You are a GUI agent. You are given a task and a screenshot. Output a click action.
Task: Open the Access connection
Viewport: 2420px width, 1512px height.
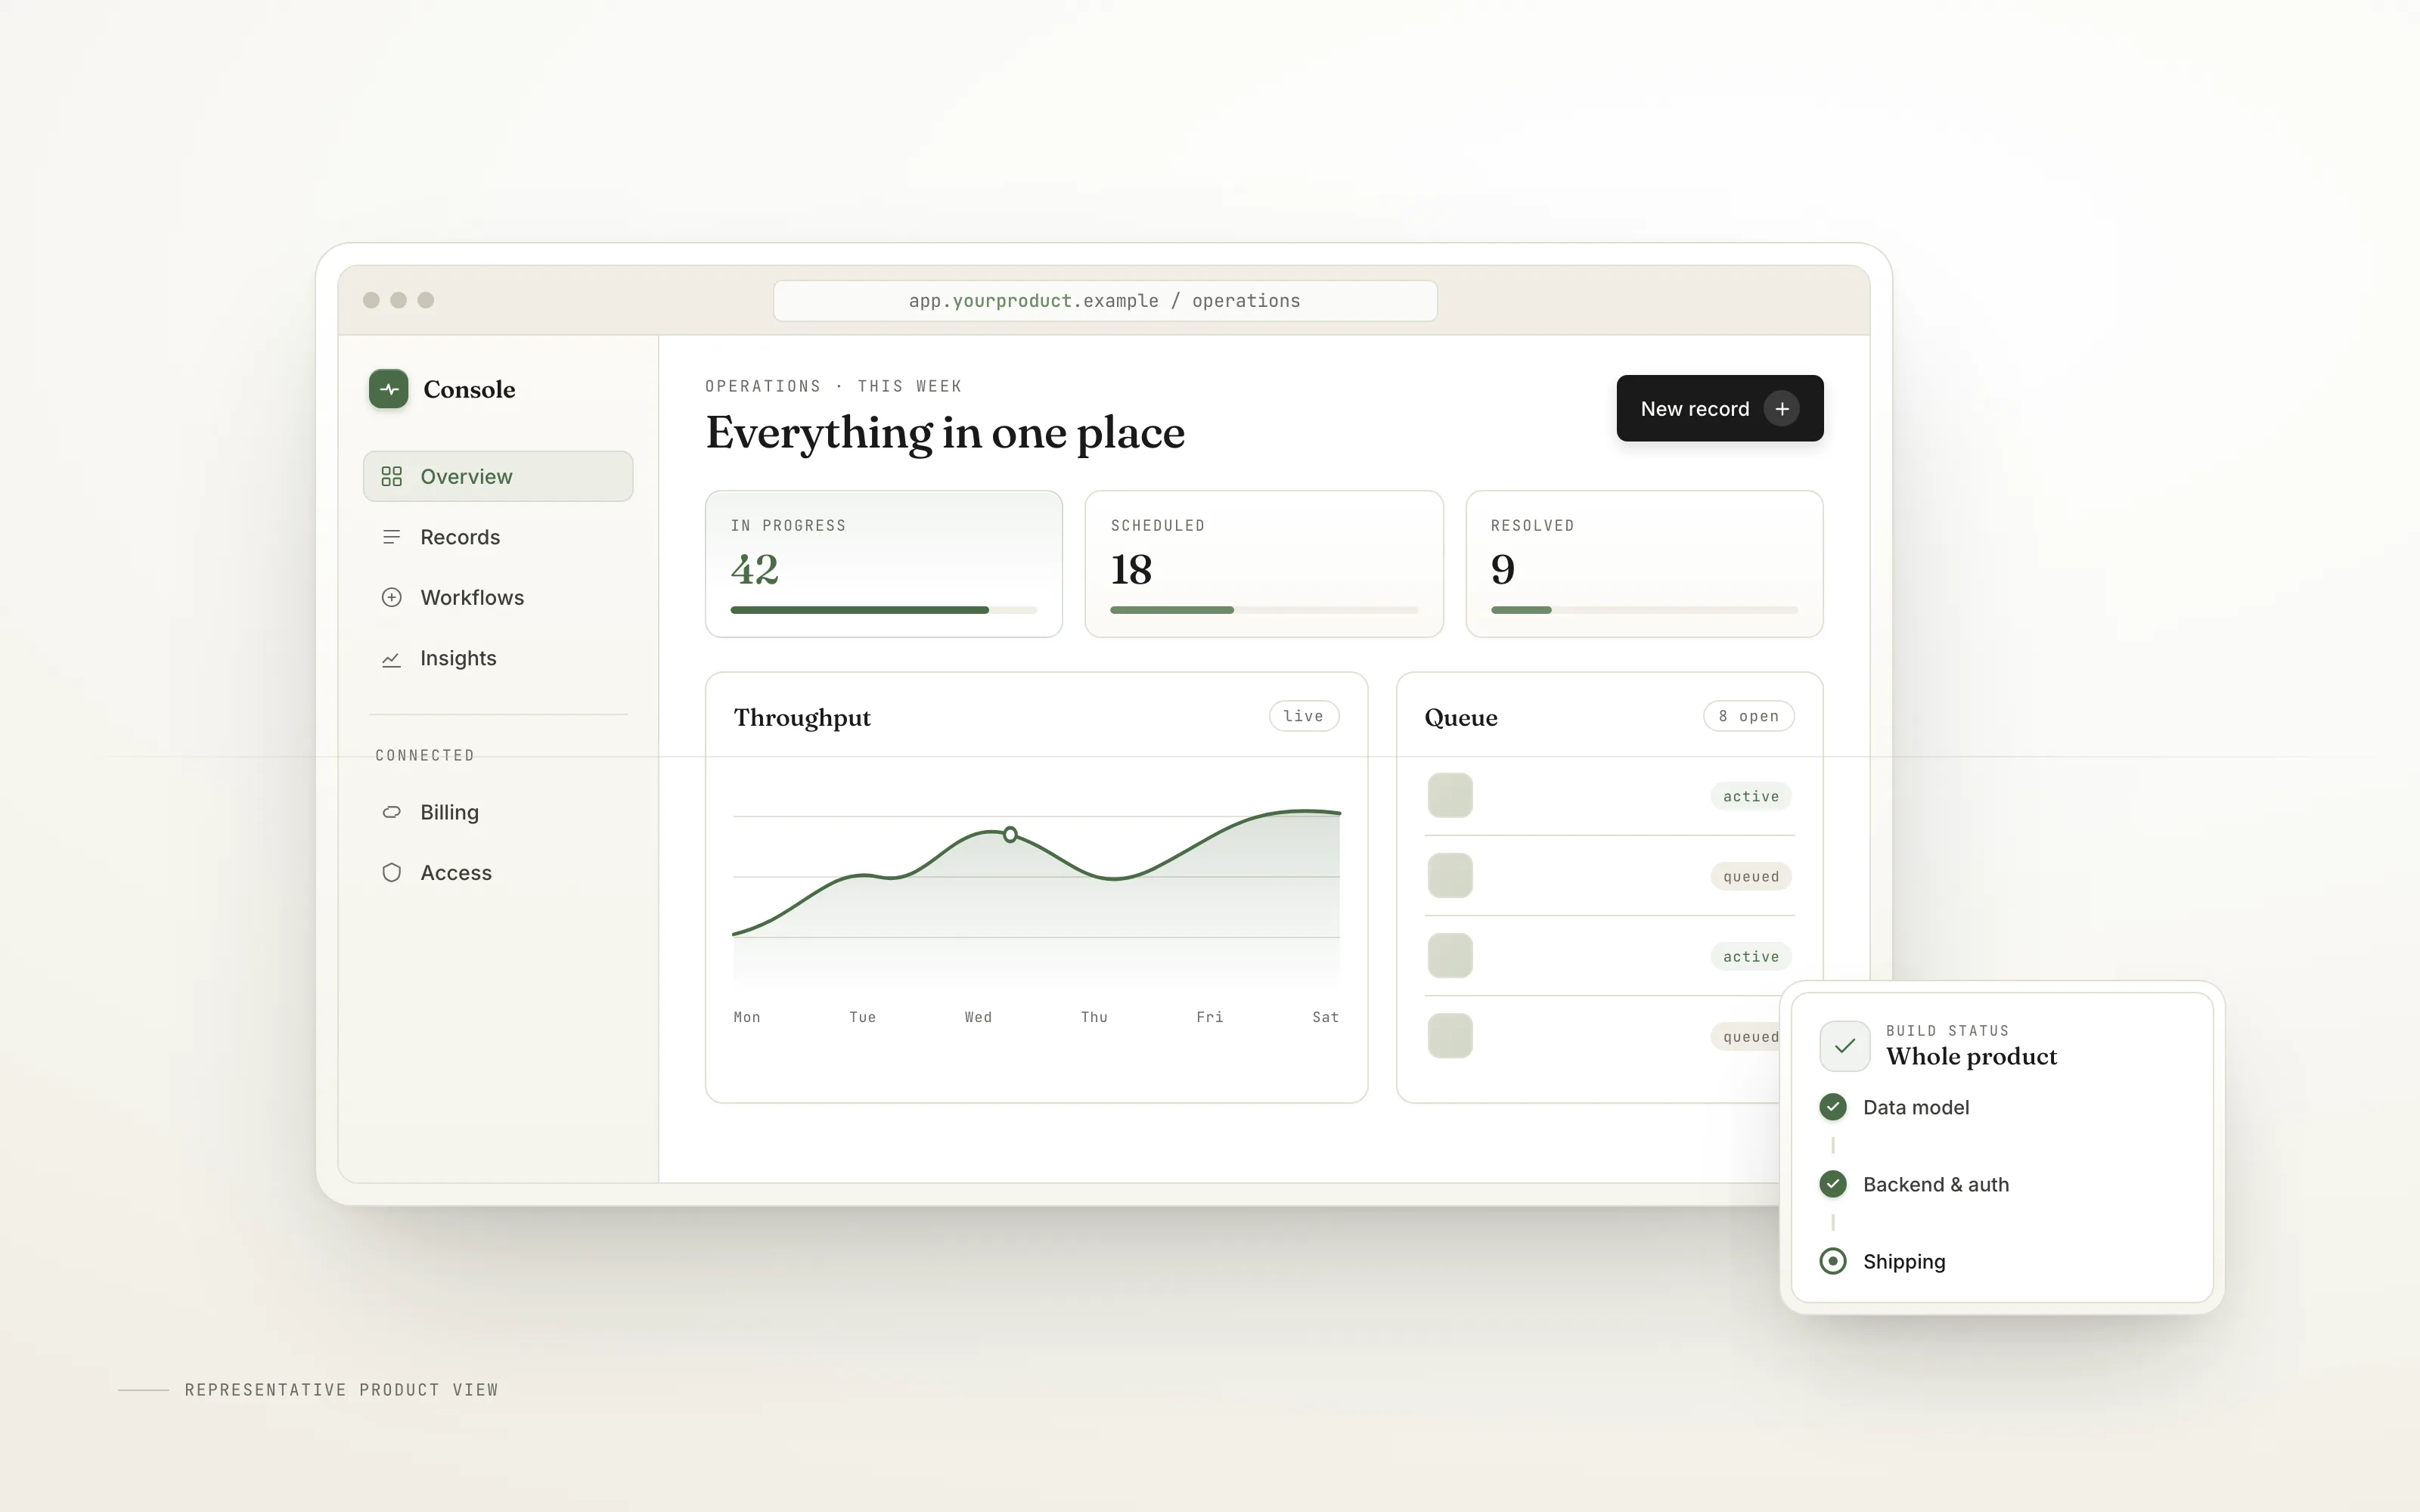pos(498,872)
